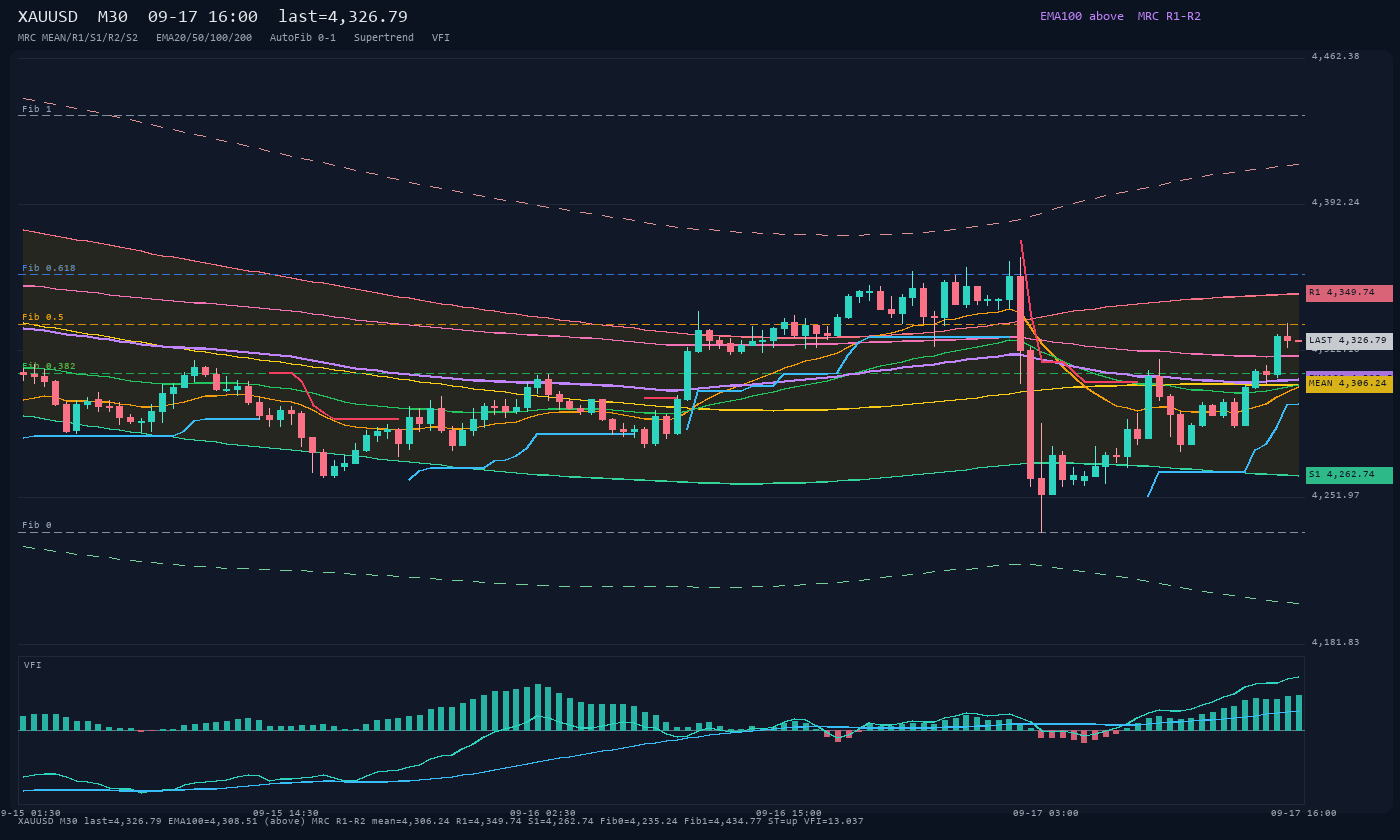Click the last=4,326.79 header value
The image size is (1400, 840).
coord(343,16)
